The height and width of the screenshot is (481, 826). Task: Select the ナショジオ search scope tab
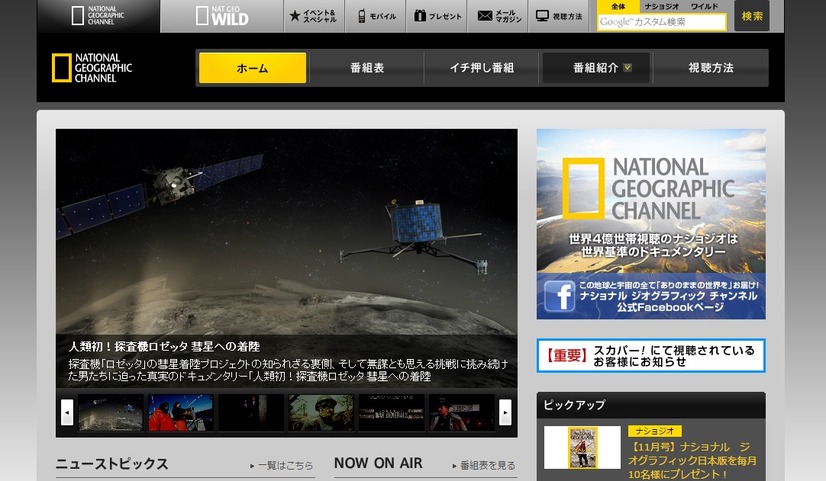tap(662, 6)
